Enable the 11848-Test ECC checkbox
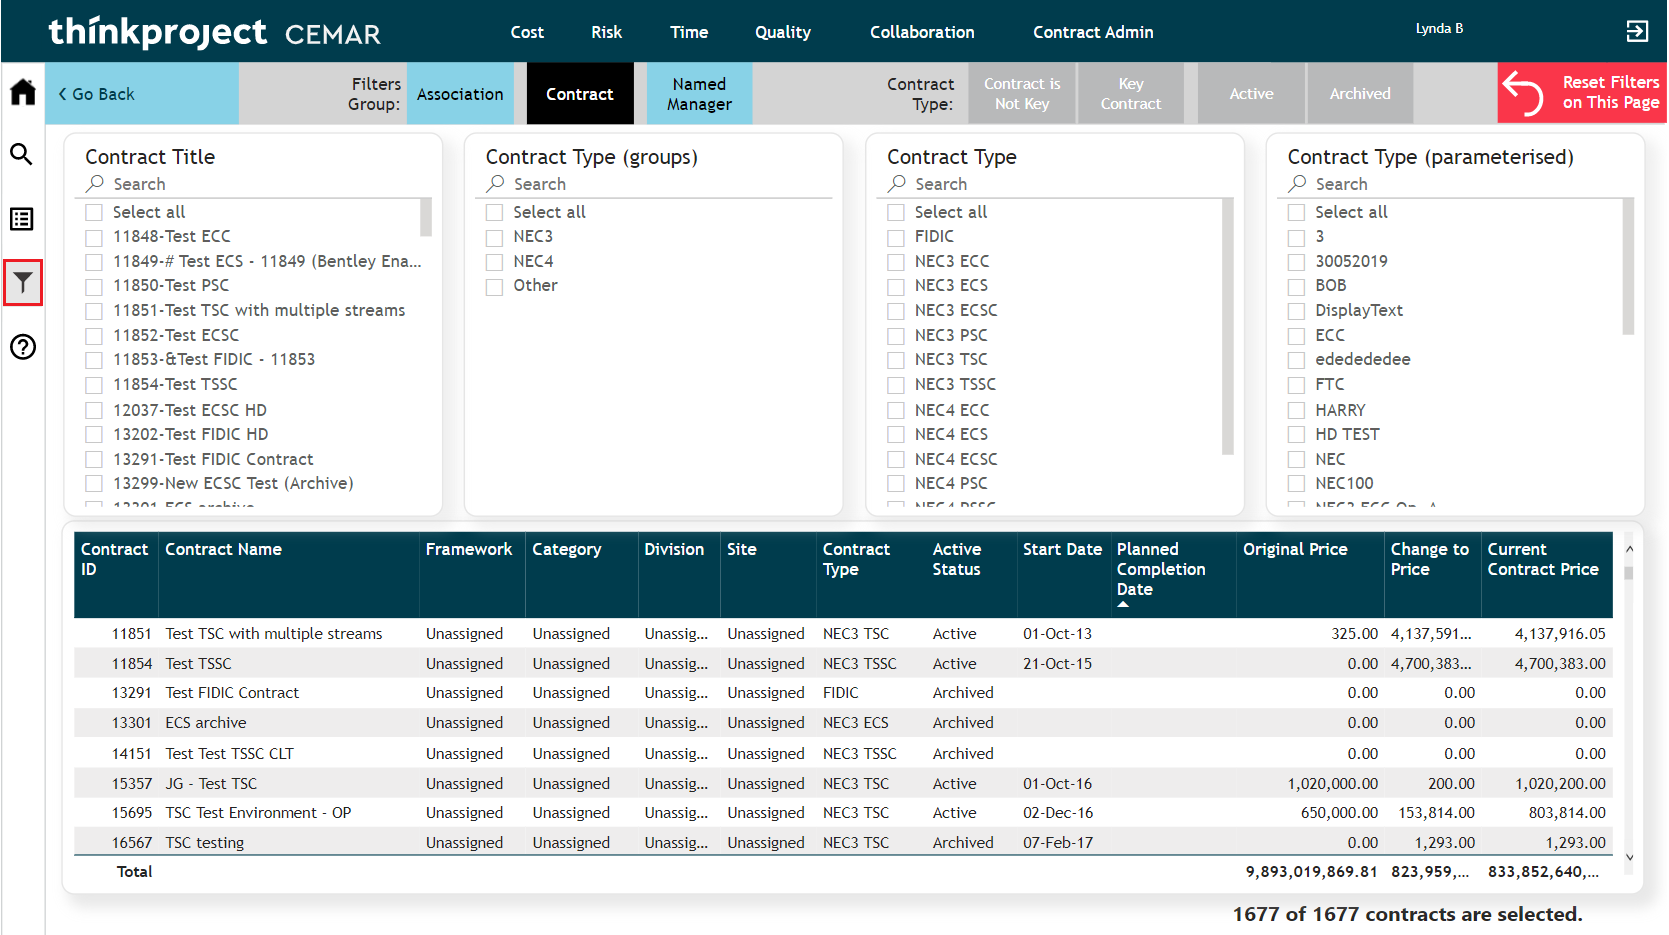 (x=94, y=237)
